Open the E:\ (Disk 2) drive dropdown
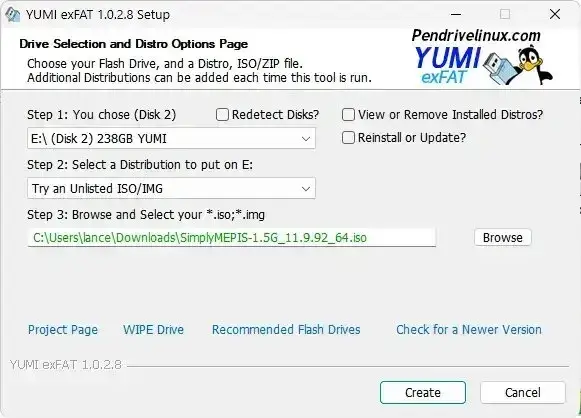581x418 pixels. (x=171, y=139)
